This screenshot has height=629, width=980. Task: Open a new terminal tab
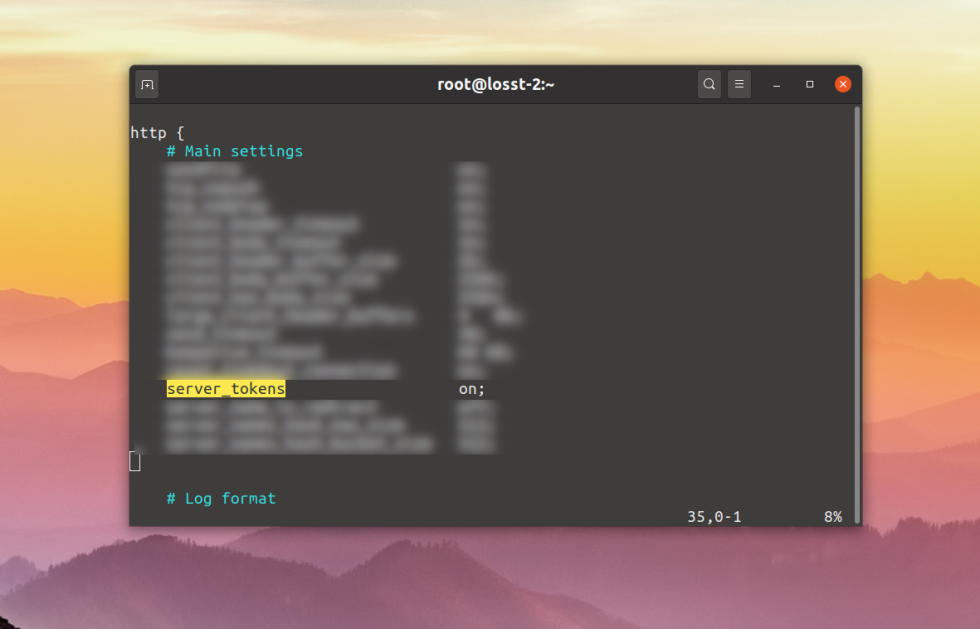[x=147, y=84]
